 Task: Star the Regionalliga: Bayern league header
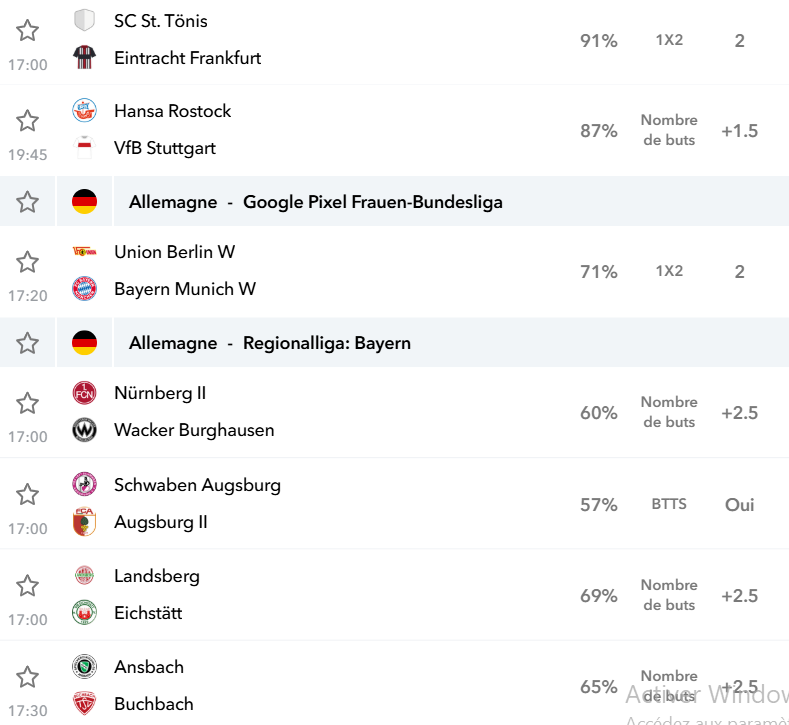27,343
